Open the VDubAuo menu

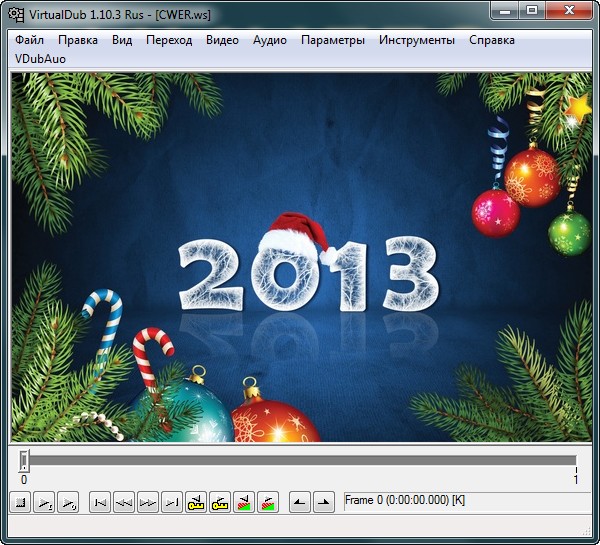(x=39, y=59)
